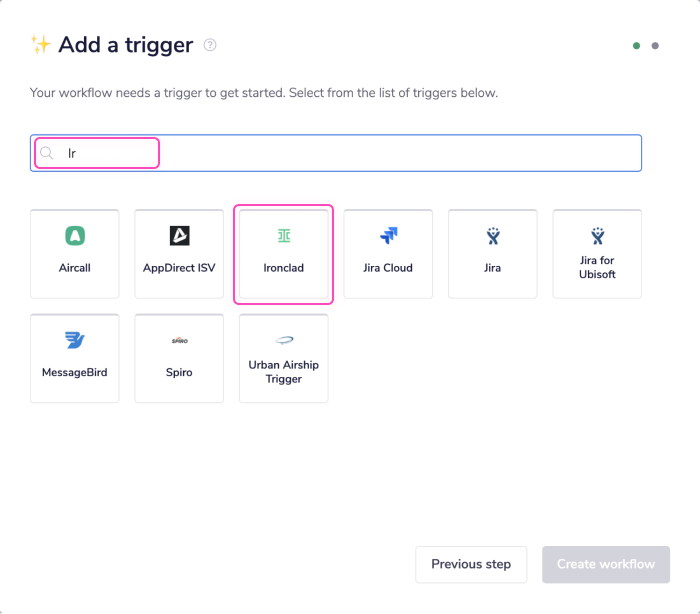Screen dimensions: 700x614
Task: Click the Jira Cloud logo icon
Action: (x=388, y=236)
